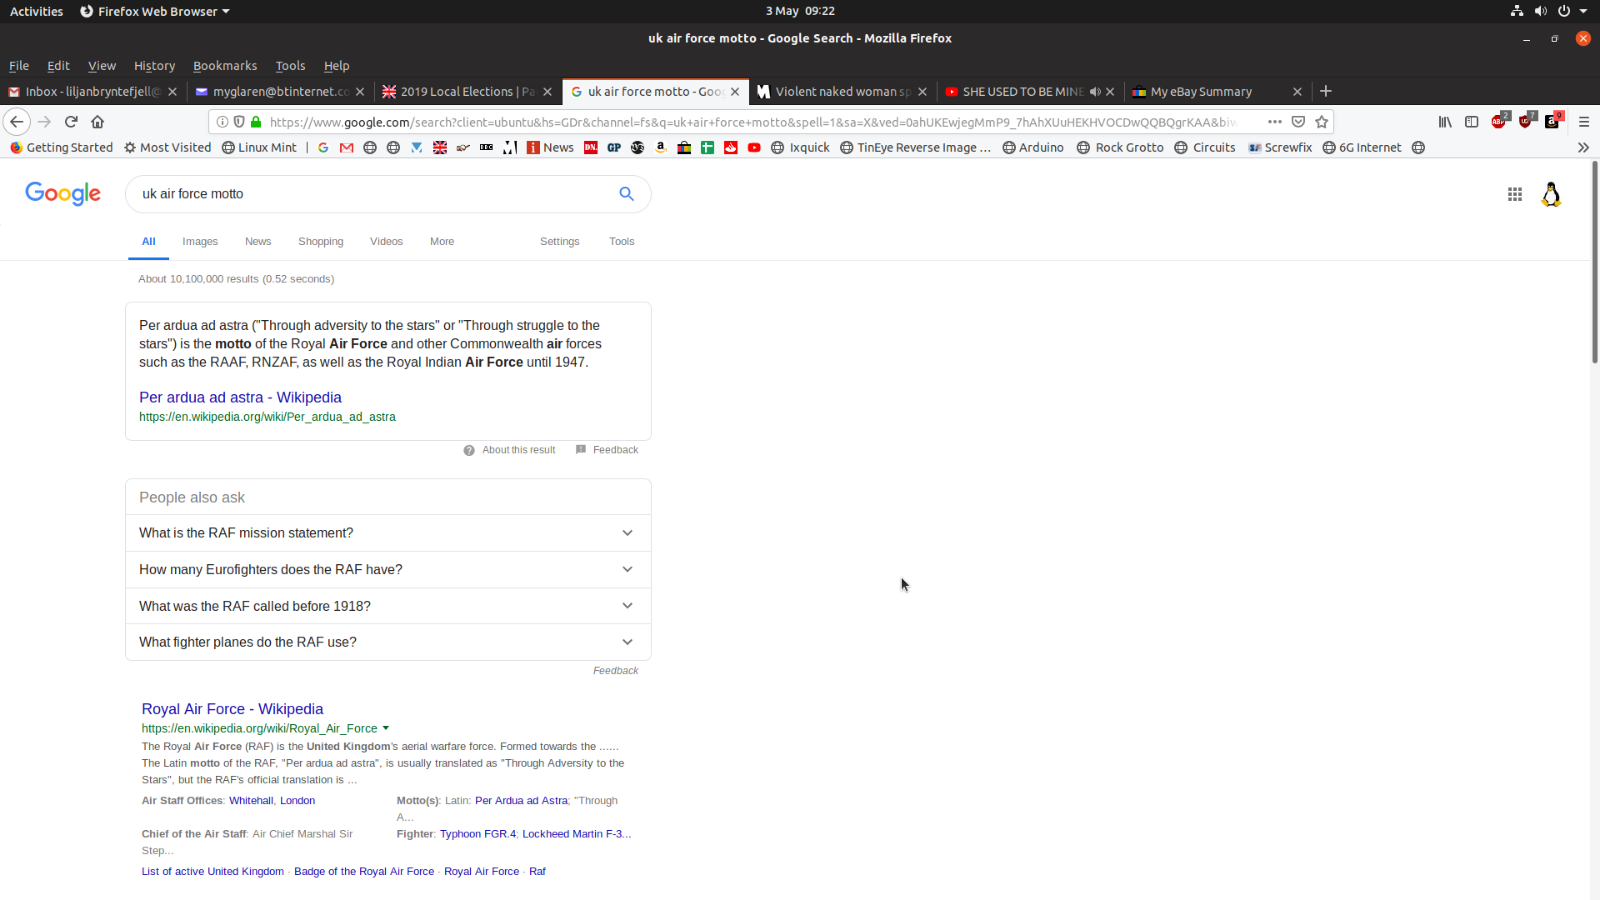Open the Arduino bookmark

pyautogui.click(x=1033, y=148)
